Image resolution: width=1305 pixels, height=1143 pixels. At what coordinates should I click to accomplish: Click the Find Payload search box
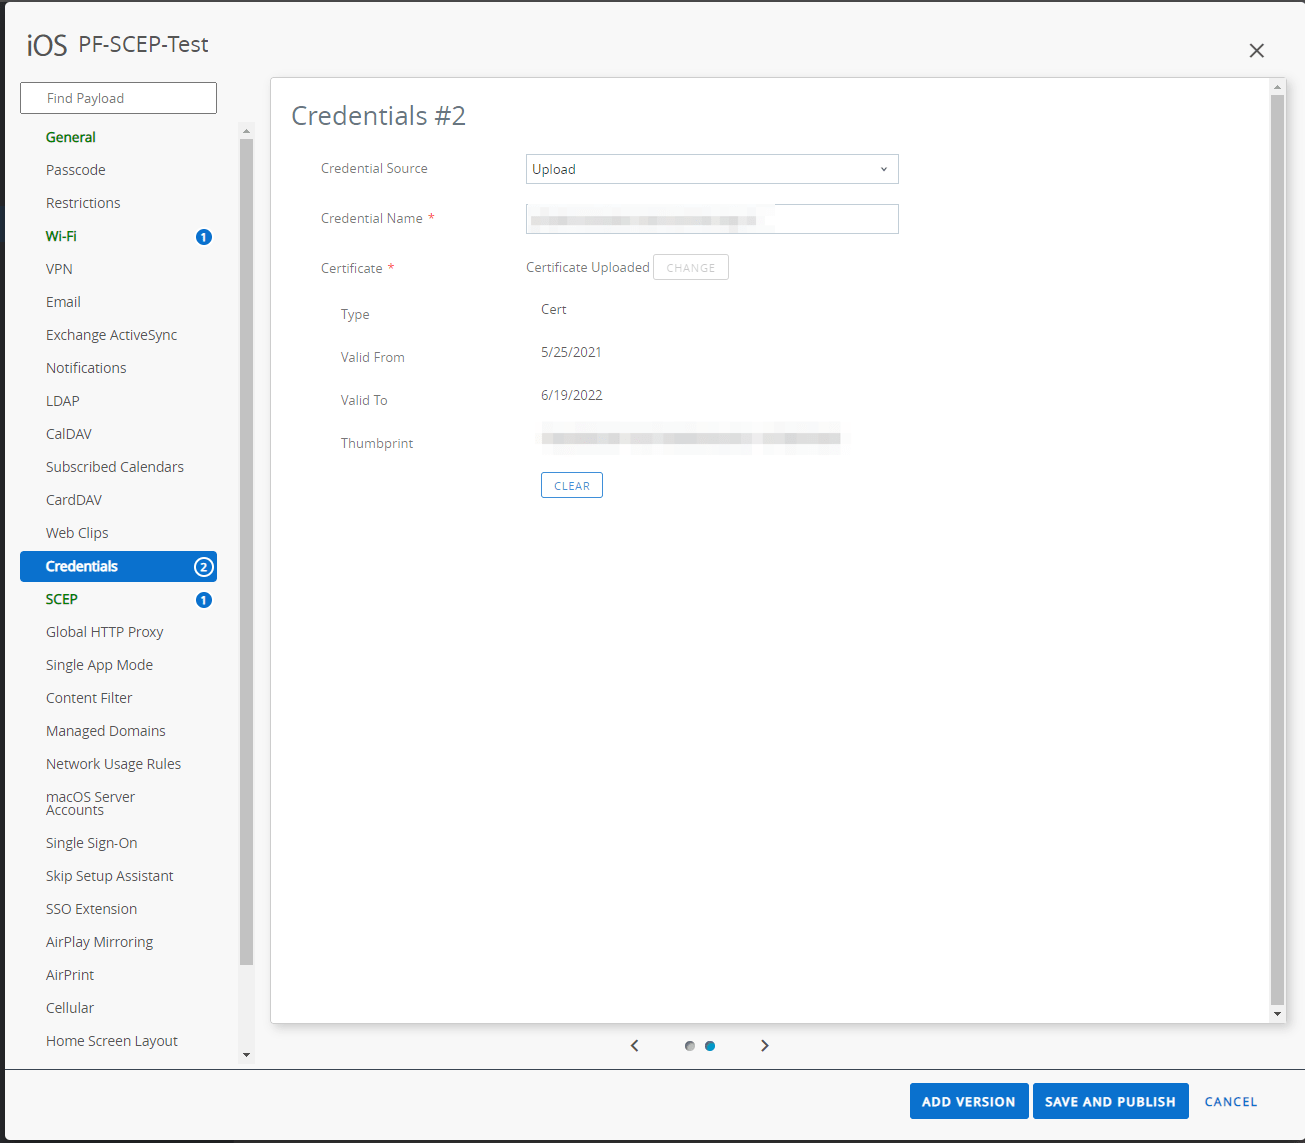[118, 98]
